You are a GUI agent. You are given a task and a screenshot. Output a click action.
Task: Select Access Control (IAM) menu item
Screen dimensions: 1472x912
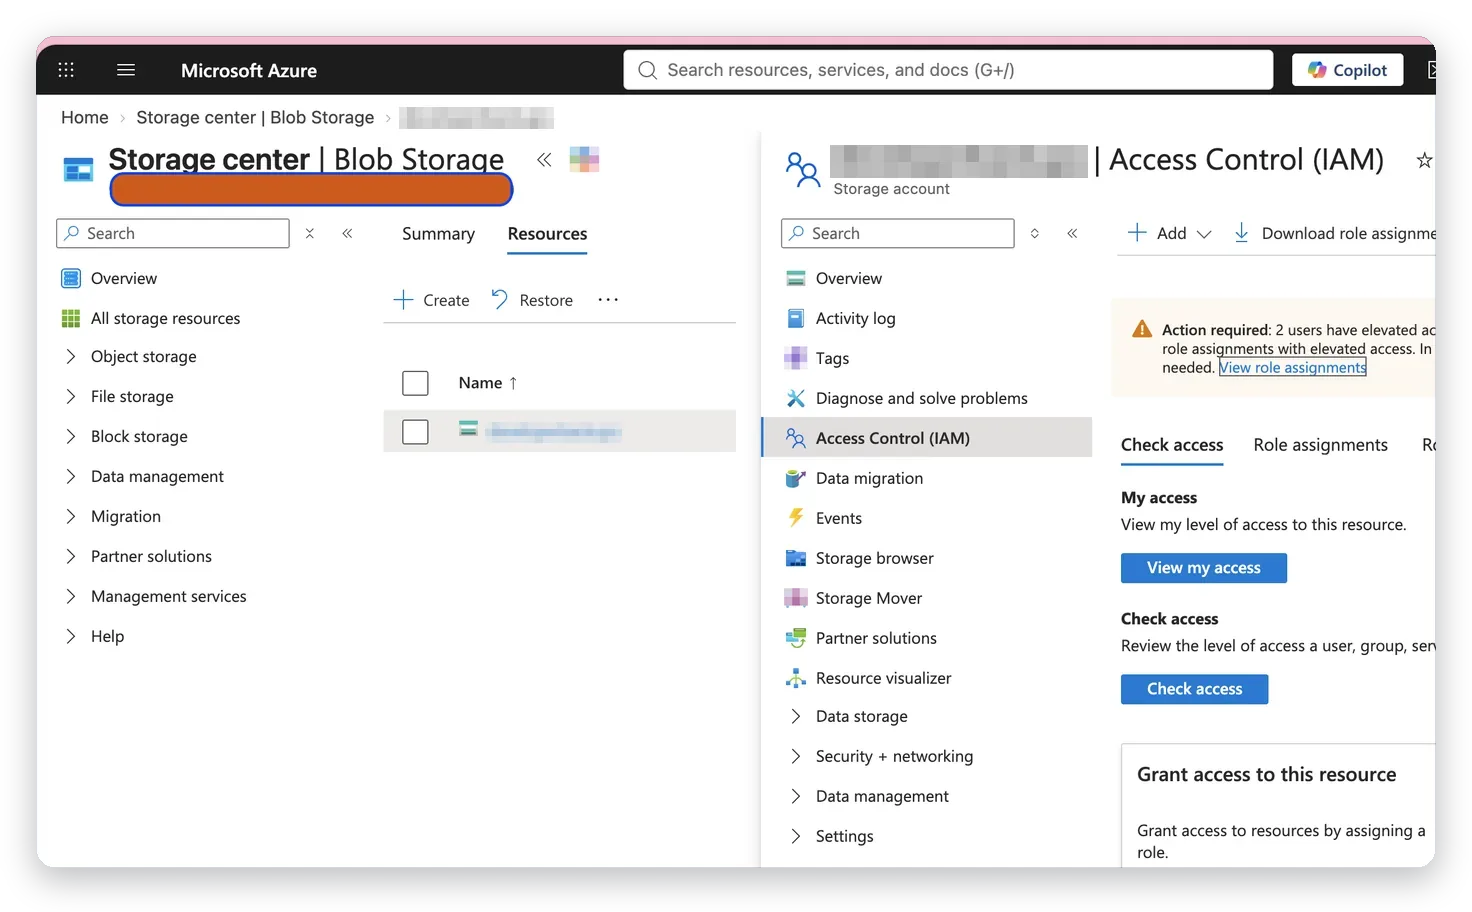pyautogui.click(x=927, y=438)
